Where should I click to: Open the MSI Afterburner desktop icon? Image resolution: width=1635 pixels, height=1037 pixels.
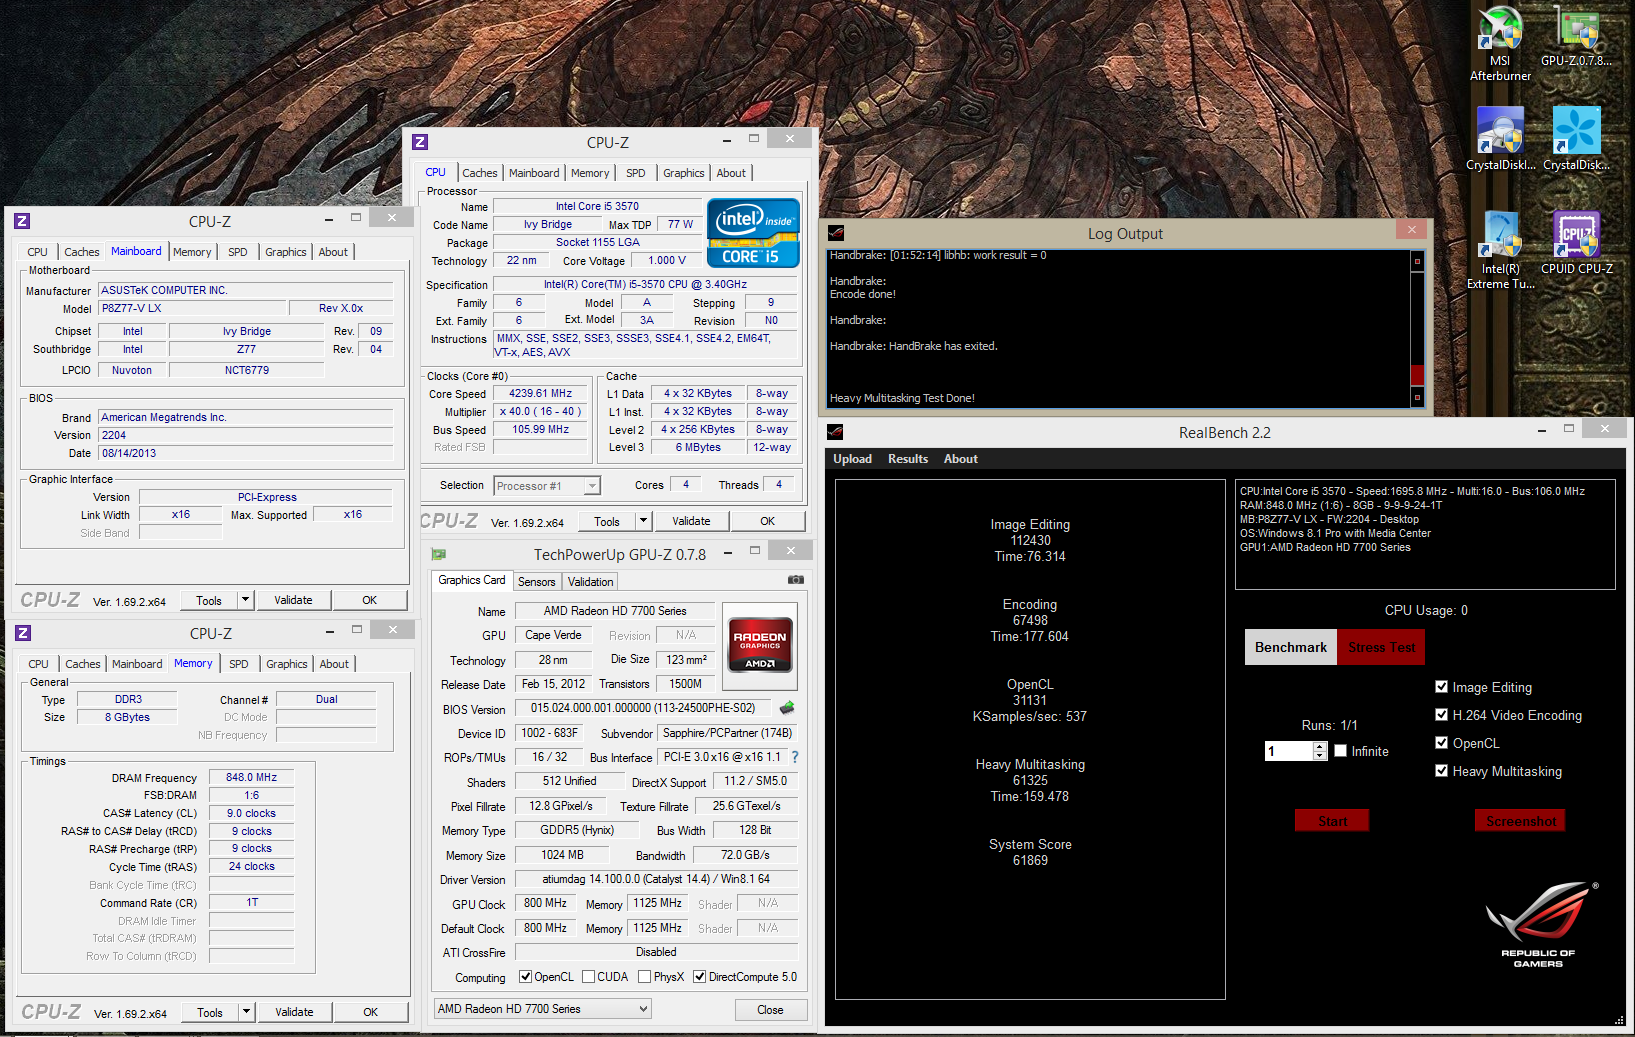[x=1500, y=44]
